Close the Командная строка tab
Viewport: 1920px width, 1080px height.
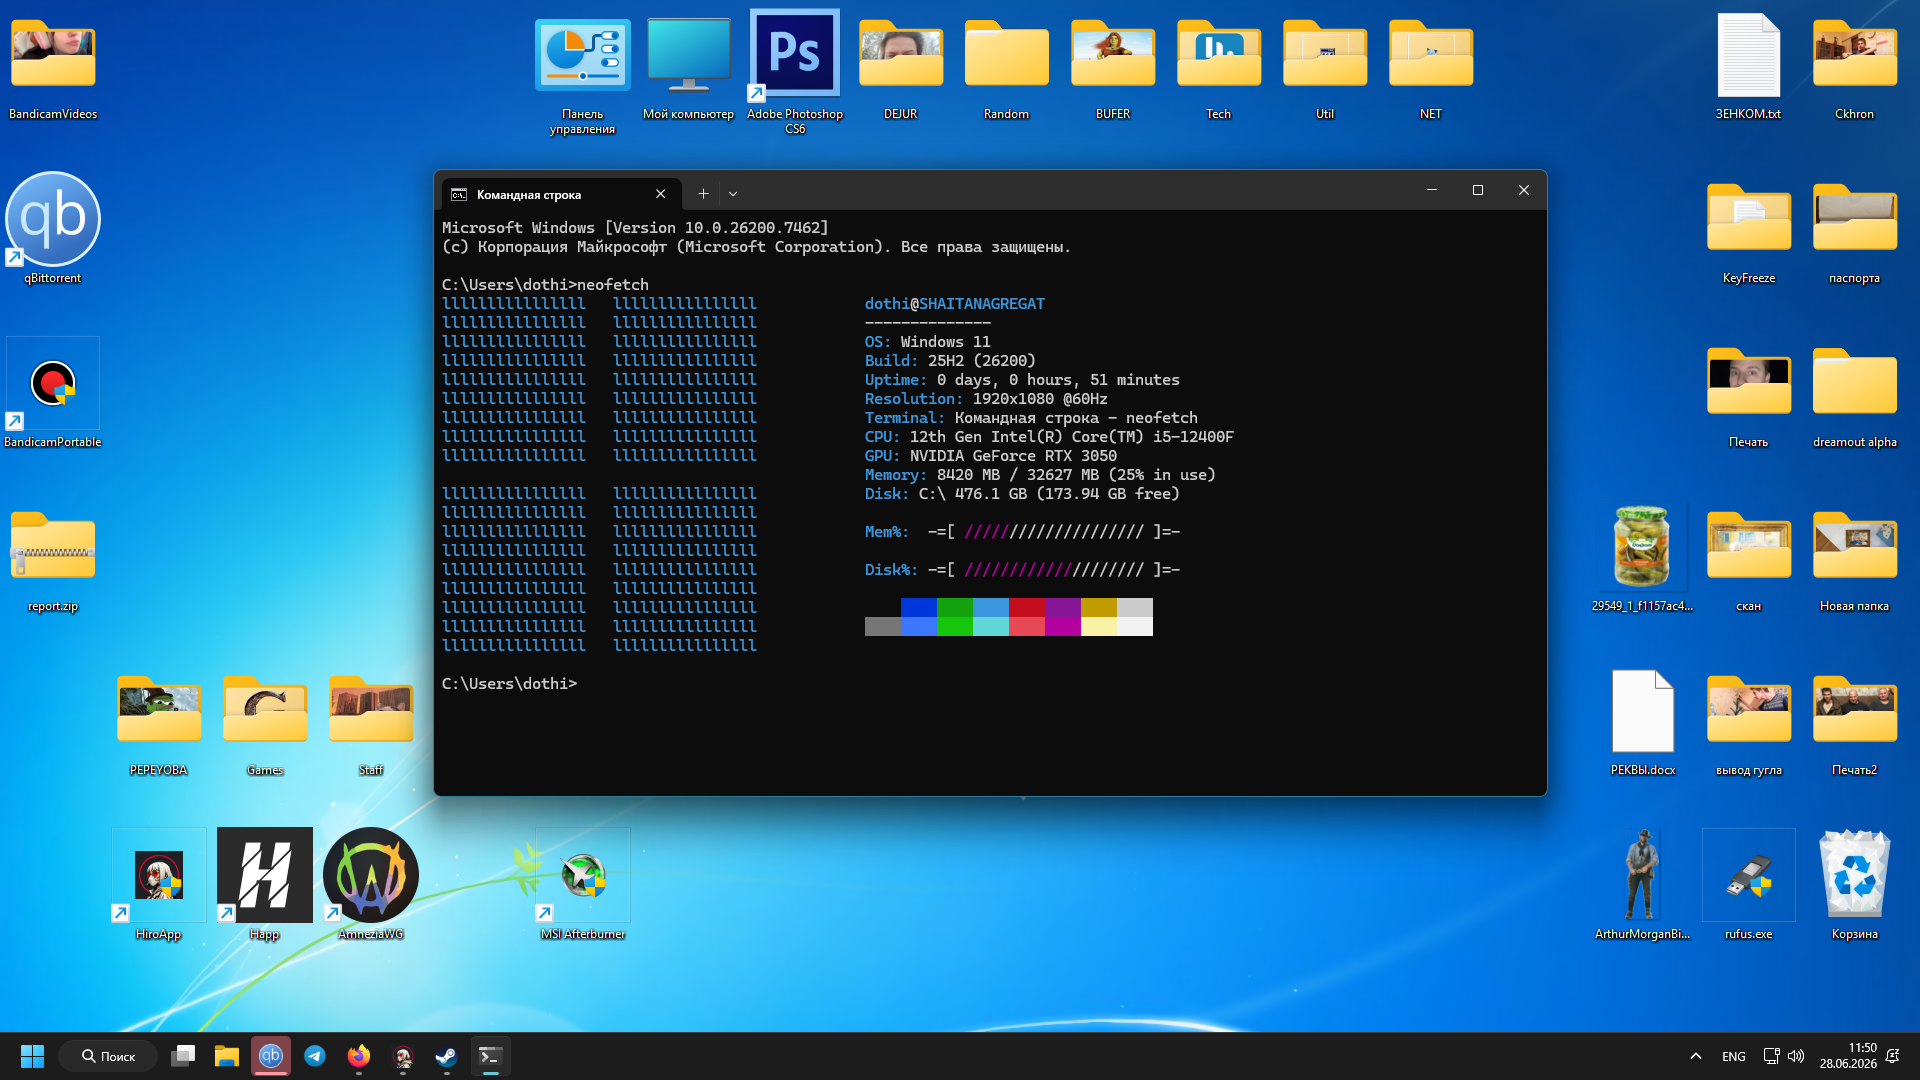click(x=660, y=194)
